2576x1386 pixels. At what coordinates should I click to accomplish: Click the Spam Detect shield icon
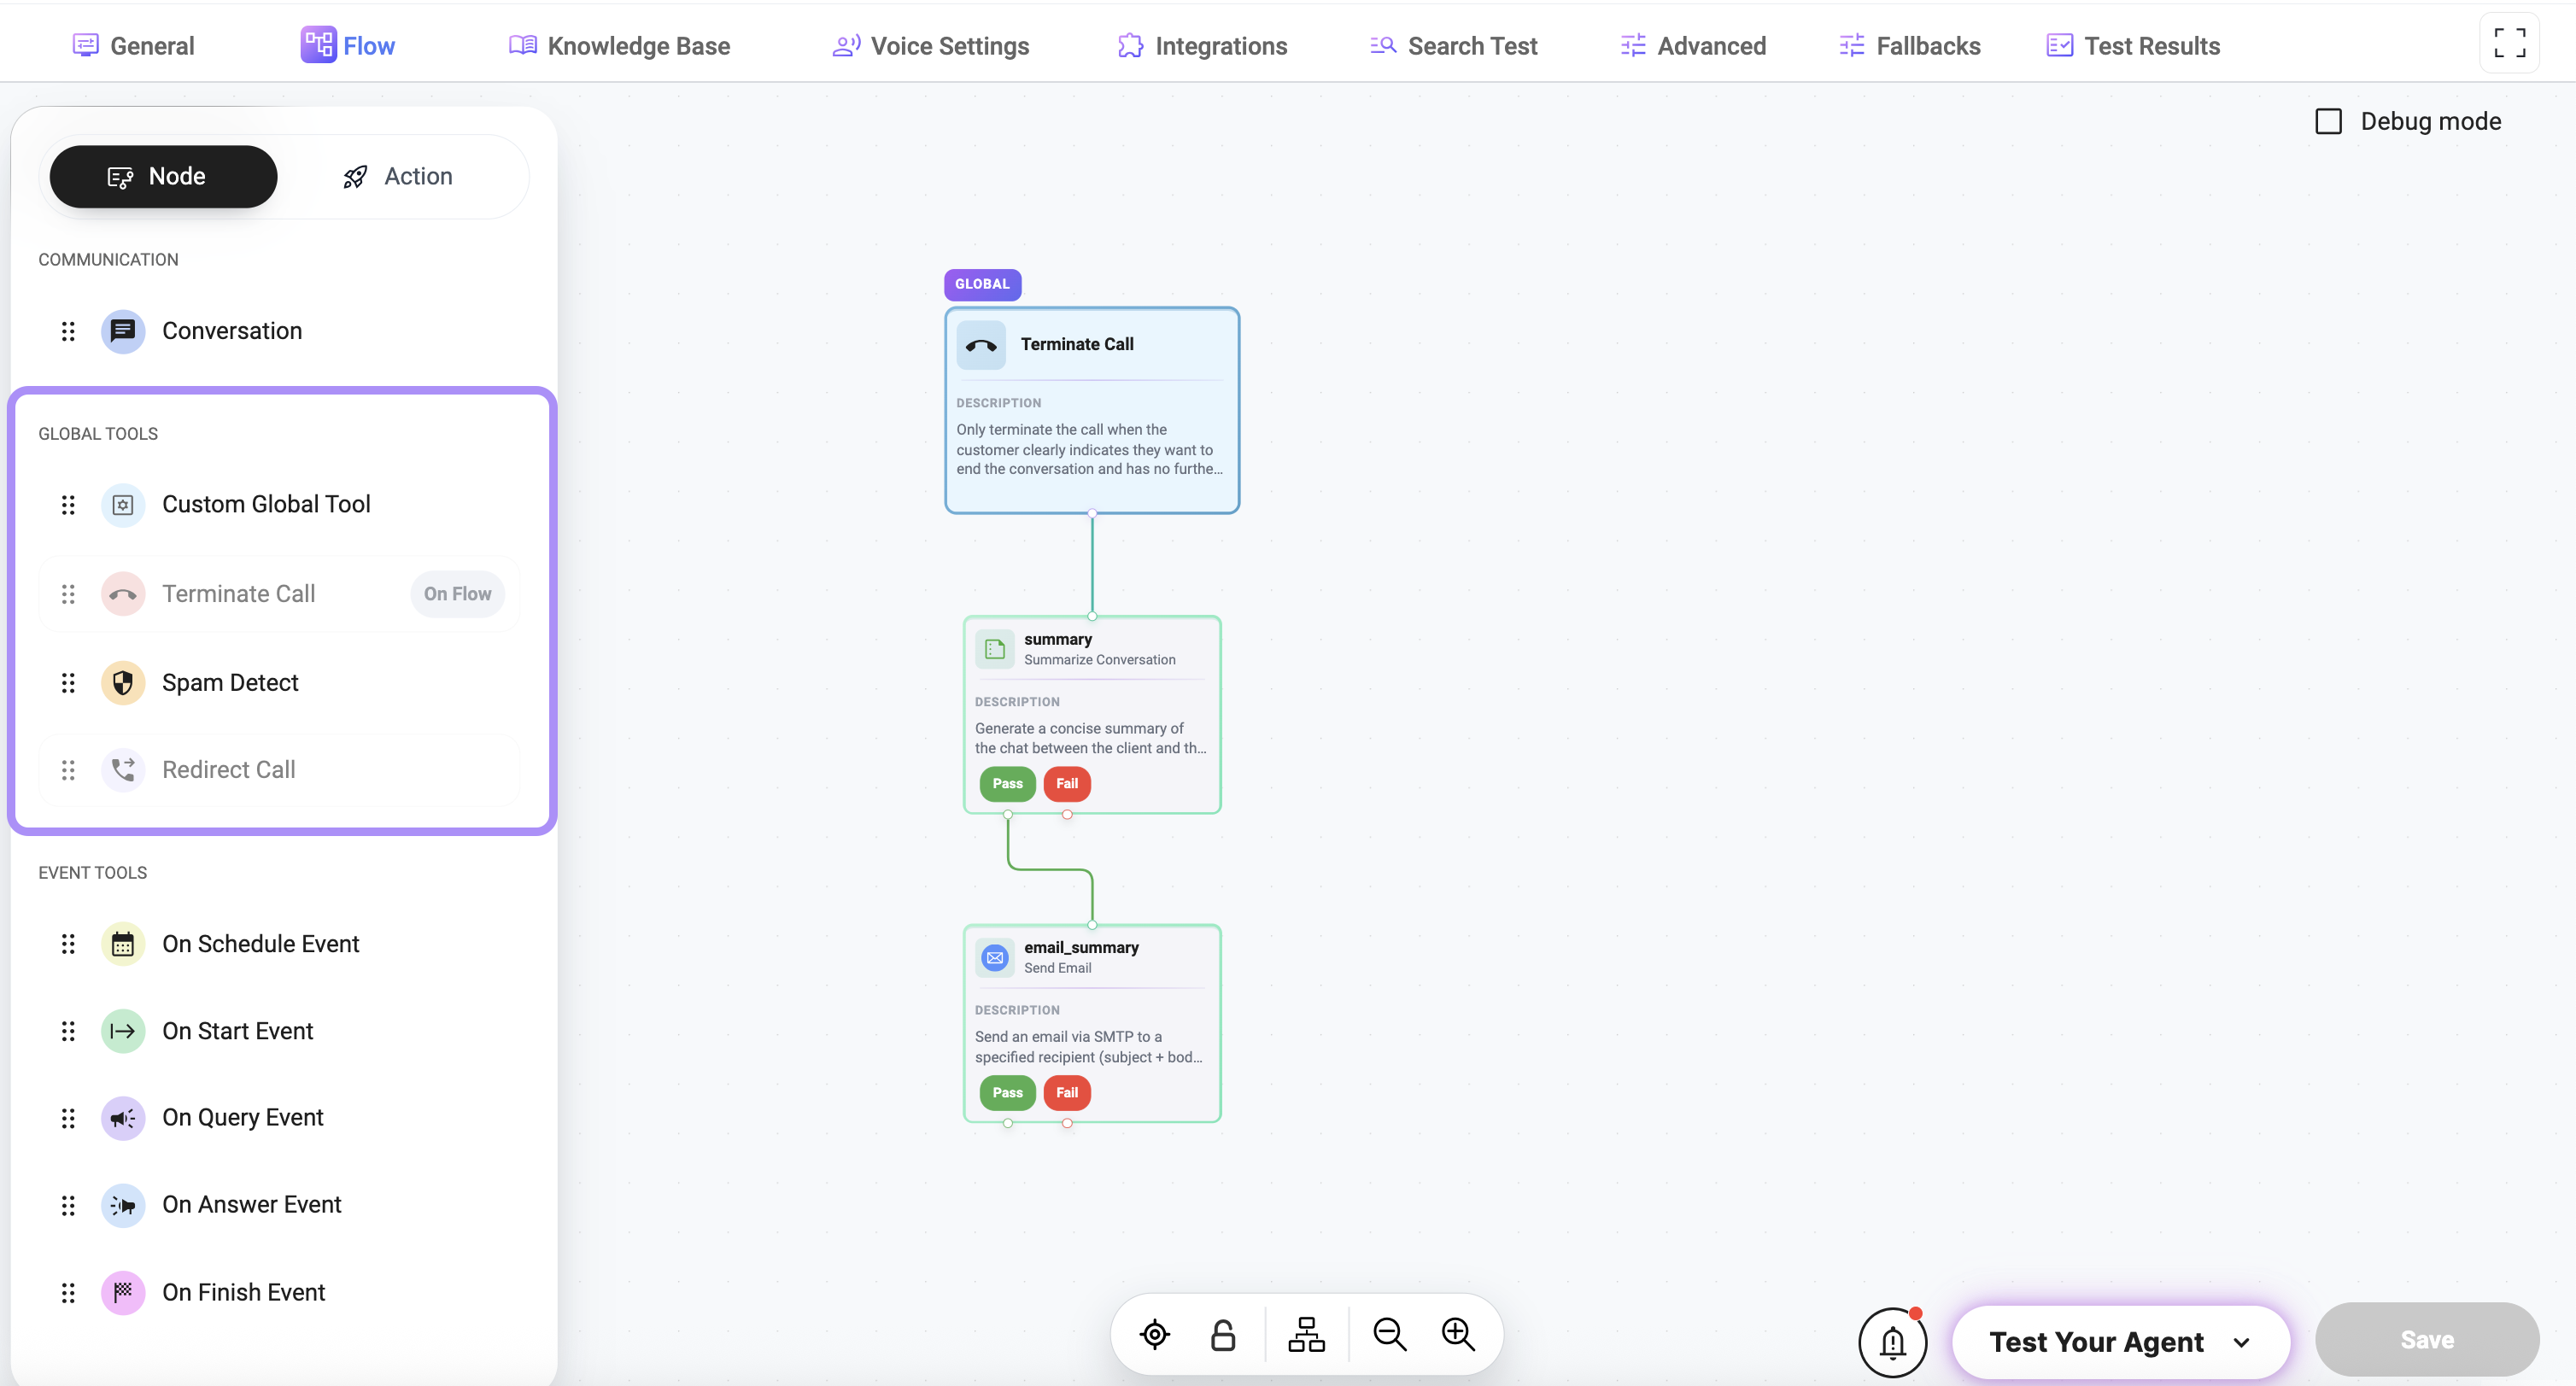tap(123, 683)
